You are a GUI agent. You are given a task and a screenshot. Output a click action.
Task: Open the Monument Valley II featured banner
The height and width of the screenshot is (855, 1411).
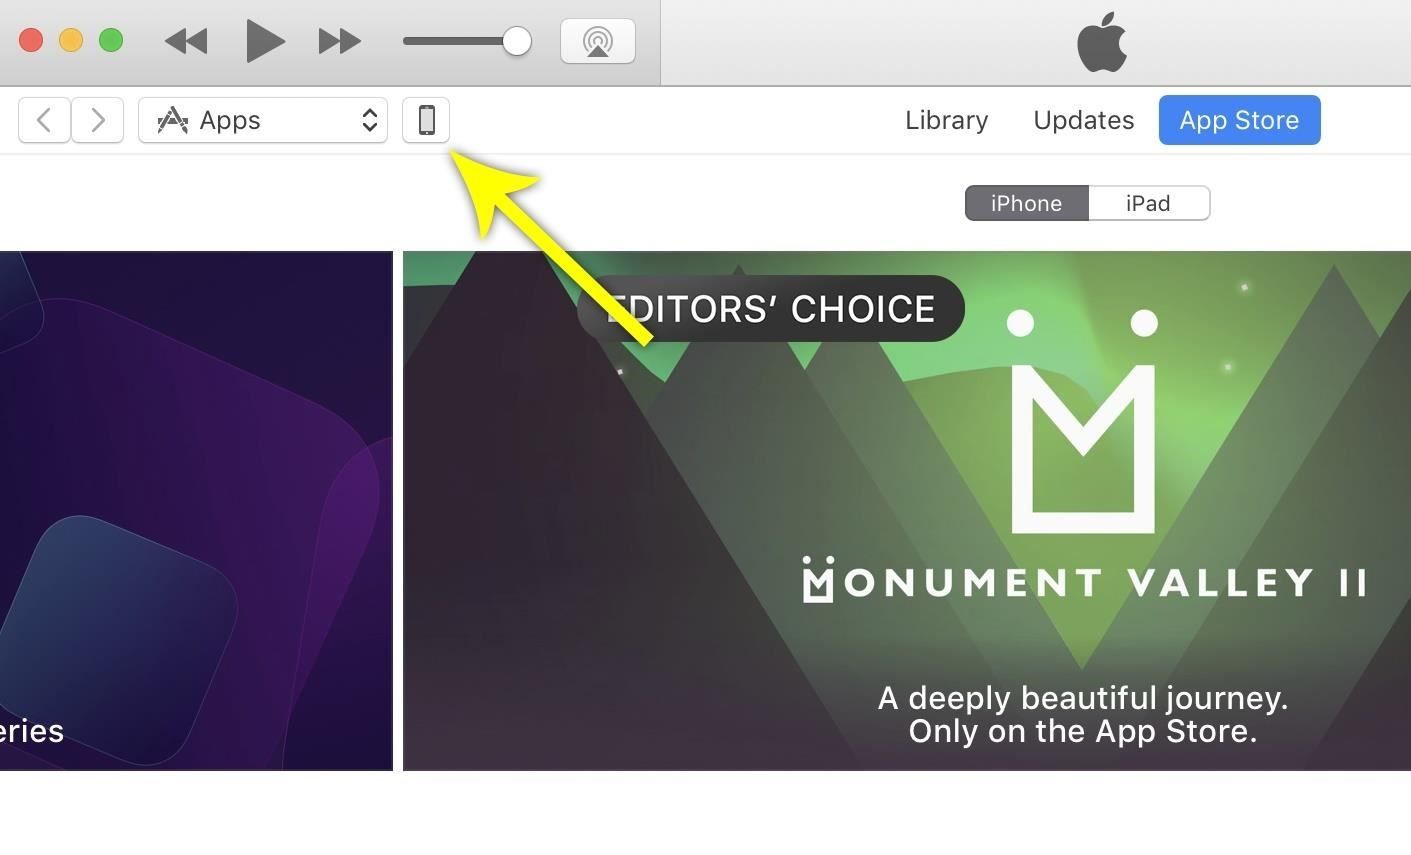coord(907,511)
